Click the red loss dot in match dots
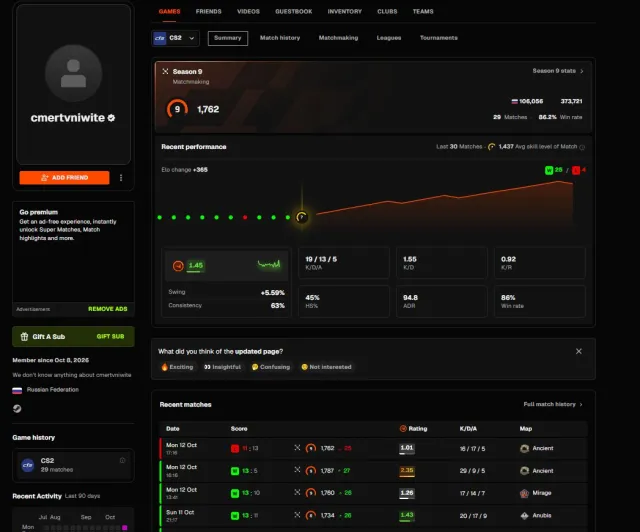This screenshot has height=532, width=640. (245, 218)
